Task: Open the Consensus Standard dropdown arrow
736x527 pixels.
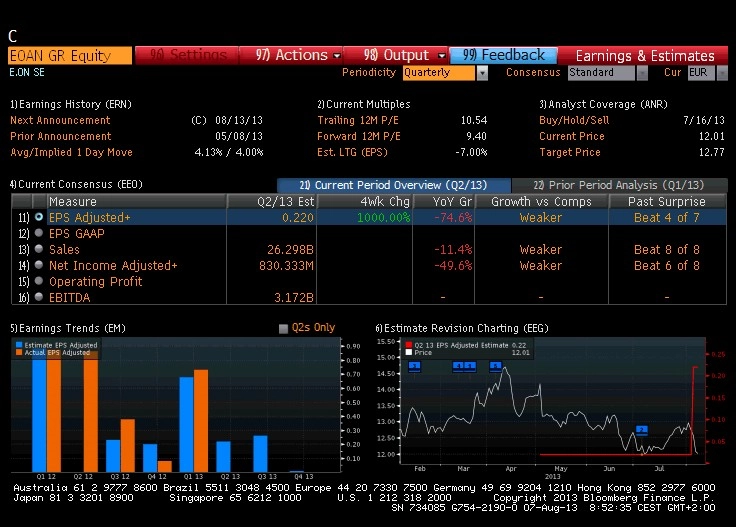Action: [642, 73]
